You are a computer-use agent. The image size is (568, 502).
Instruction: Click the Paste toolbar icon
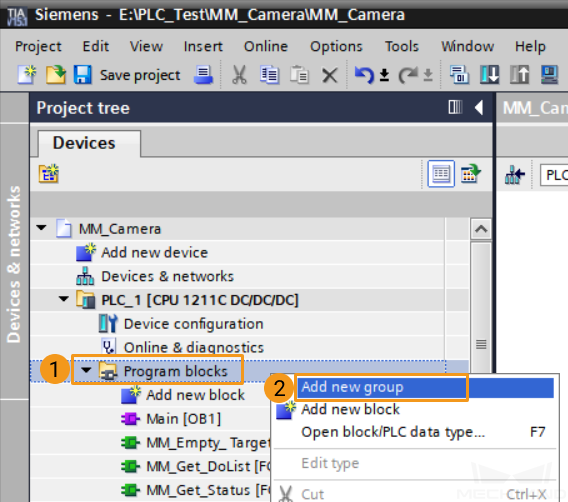[x=299, y=75]
